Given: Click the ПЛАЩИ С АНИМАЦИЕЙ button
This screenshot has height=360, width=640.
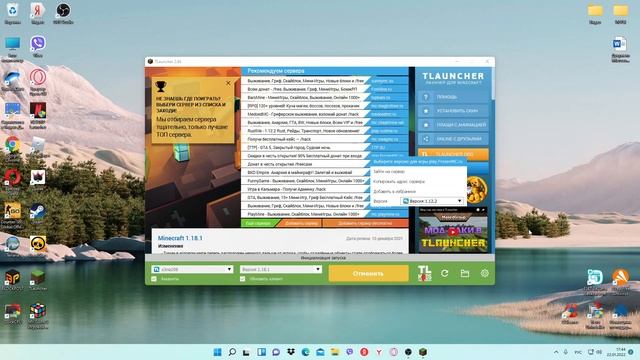Looking at the screenshot, I should [453, 125].
